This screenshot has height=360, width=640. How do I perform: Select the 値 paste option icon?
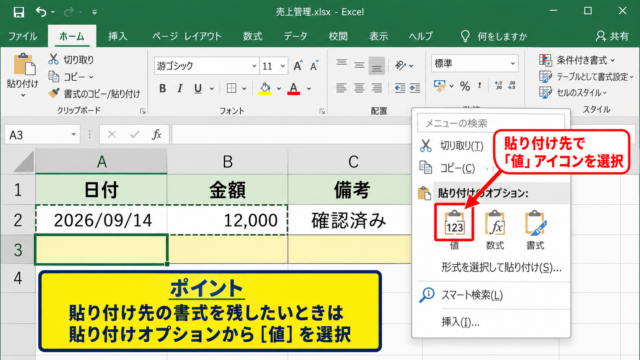point(454,223)
